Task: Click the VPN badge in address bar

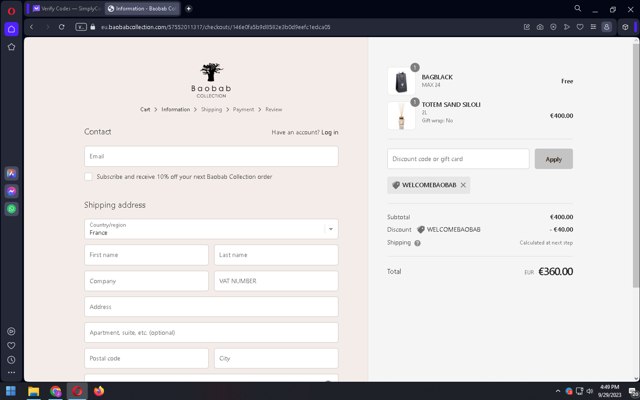Action: coord(81,27)
